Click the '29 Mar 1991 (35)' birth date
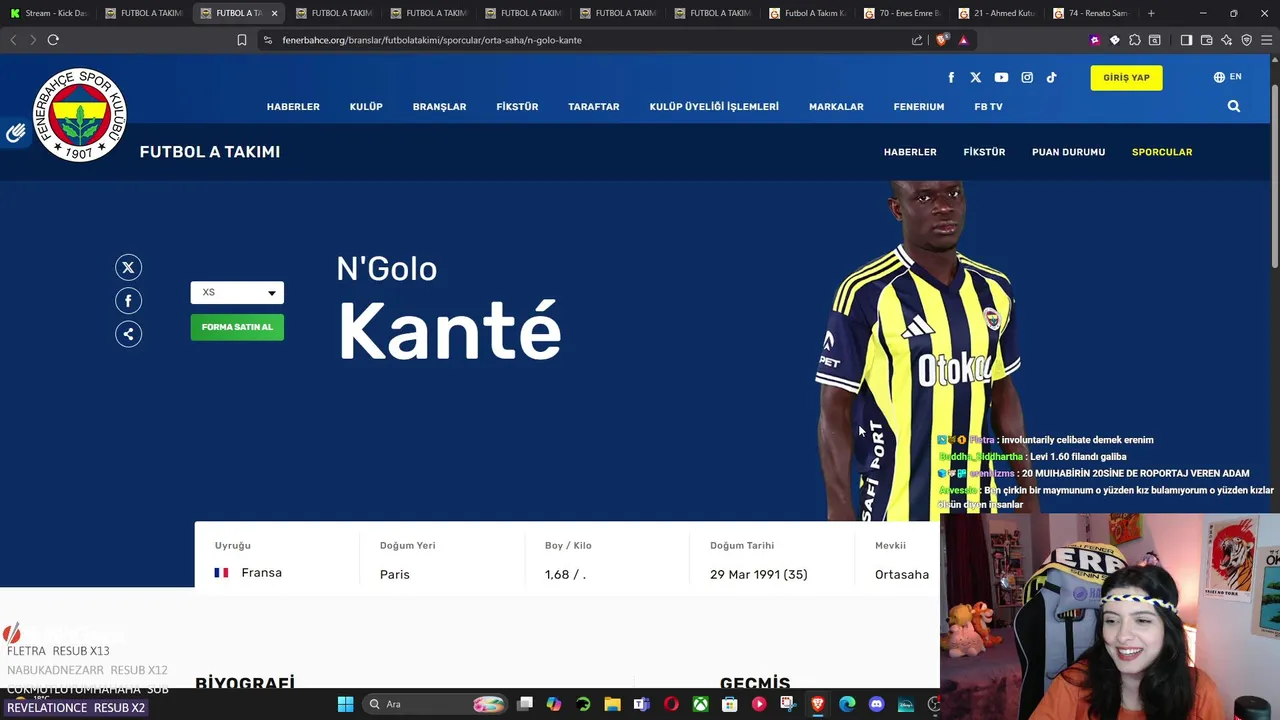This screenshot has height=720, width=1280. point(759,574)
